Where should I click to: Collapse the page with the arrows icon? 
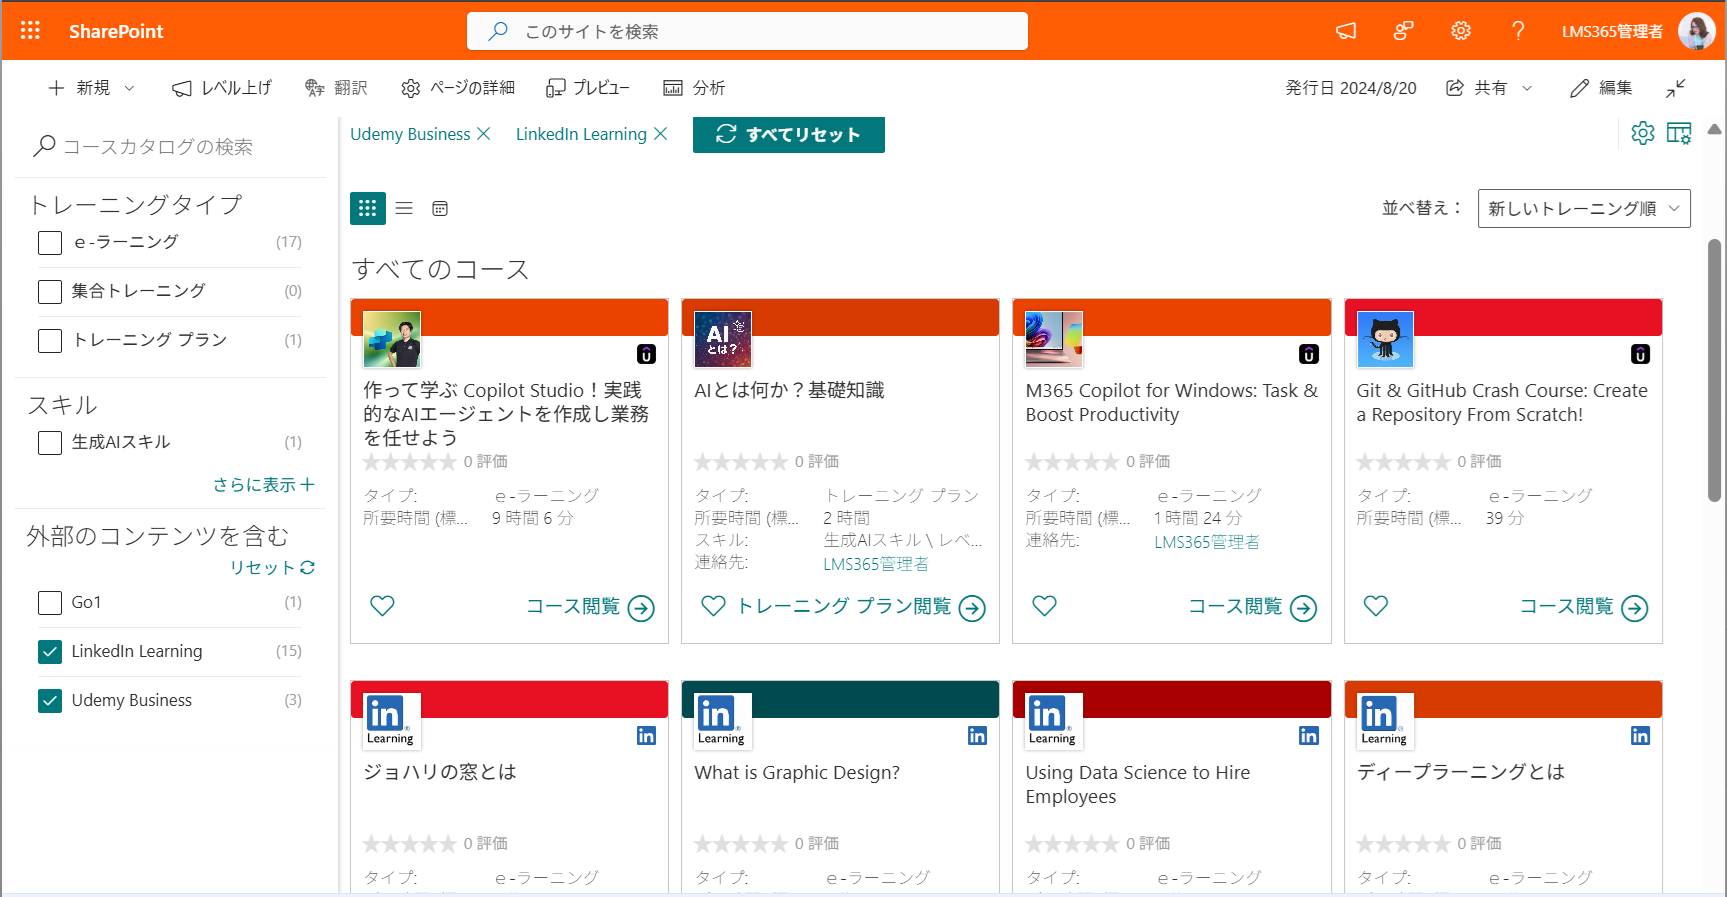pyautogui.click(x=1676, y=88)
